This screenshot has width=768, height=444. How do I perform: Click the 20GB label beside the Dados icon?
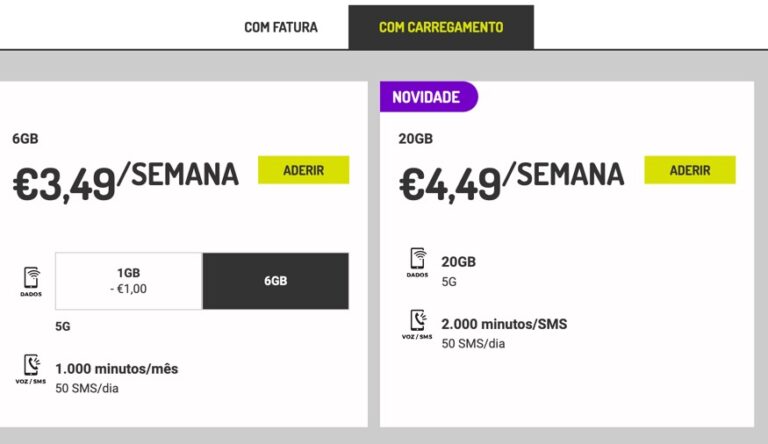click(458, 262)
